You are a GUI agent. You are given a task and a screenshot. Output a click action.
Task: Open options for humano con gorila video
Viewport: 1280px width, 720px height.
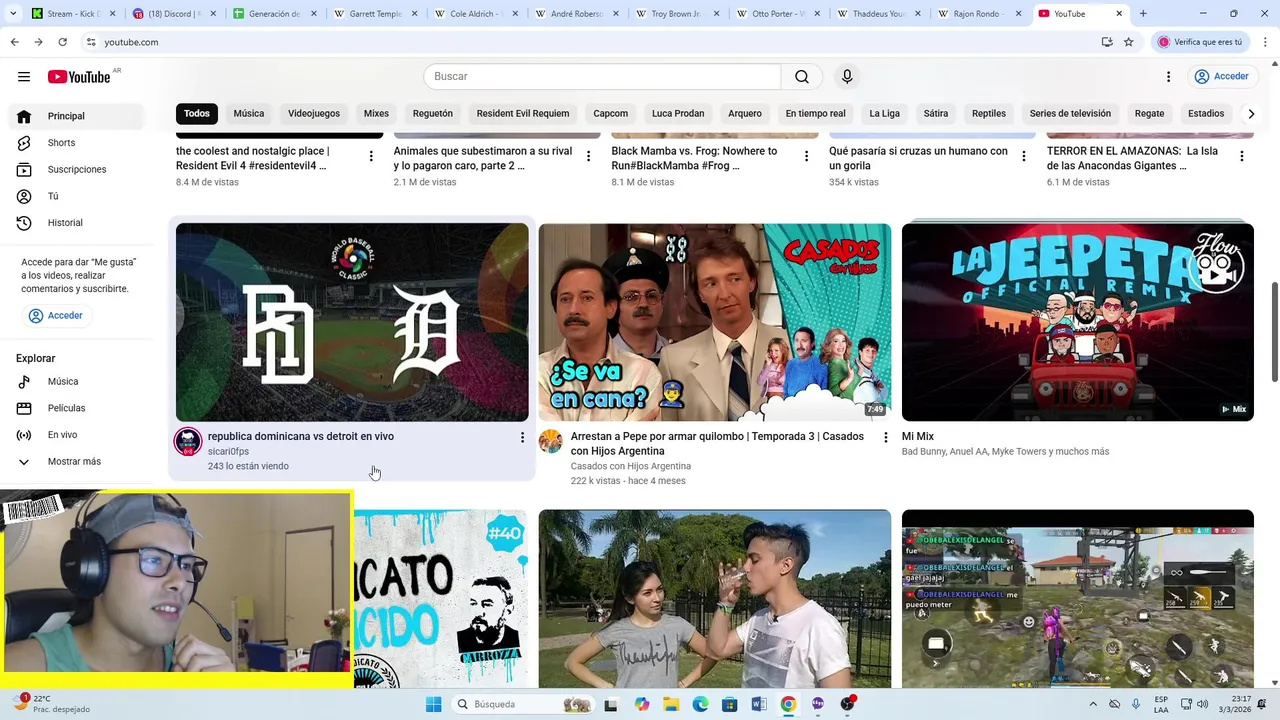[1024, 156]
